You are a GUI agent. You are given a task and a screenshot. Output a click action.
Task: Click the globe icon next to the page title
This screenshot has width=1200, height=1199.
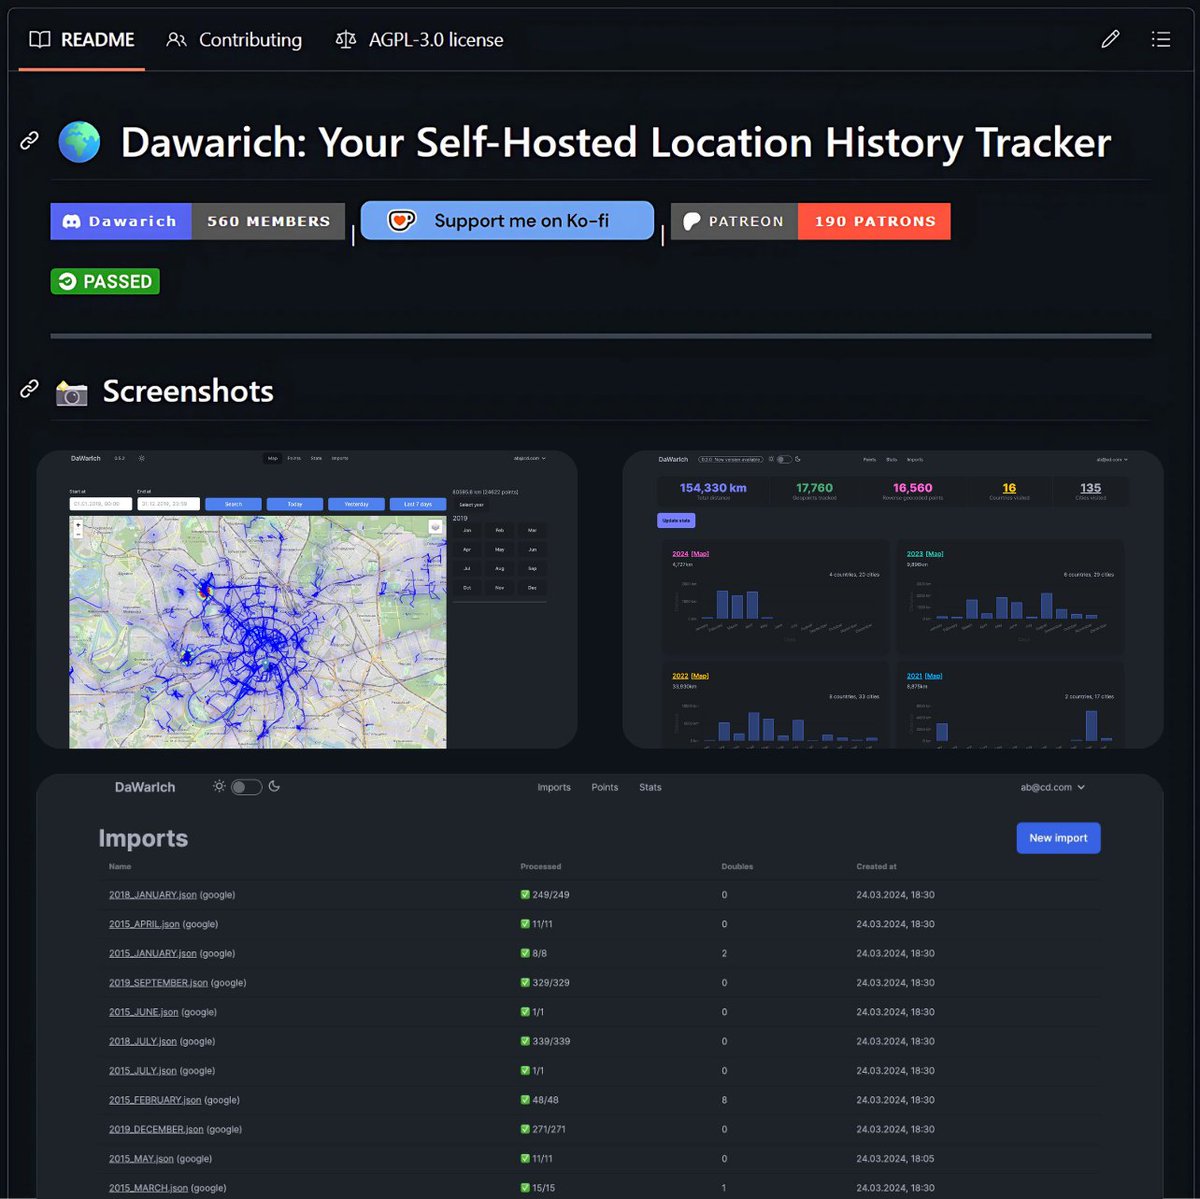(79, 141)
